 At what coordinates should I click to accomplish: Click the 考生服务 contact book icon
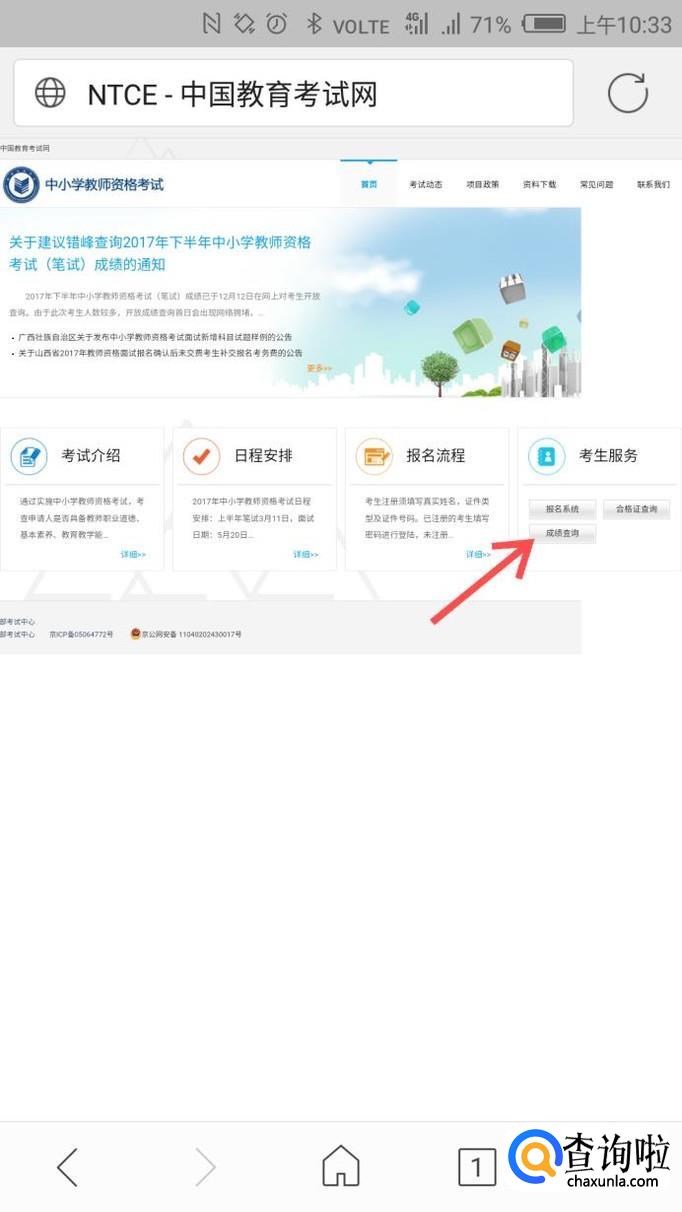tap(547, 456)
